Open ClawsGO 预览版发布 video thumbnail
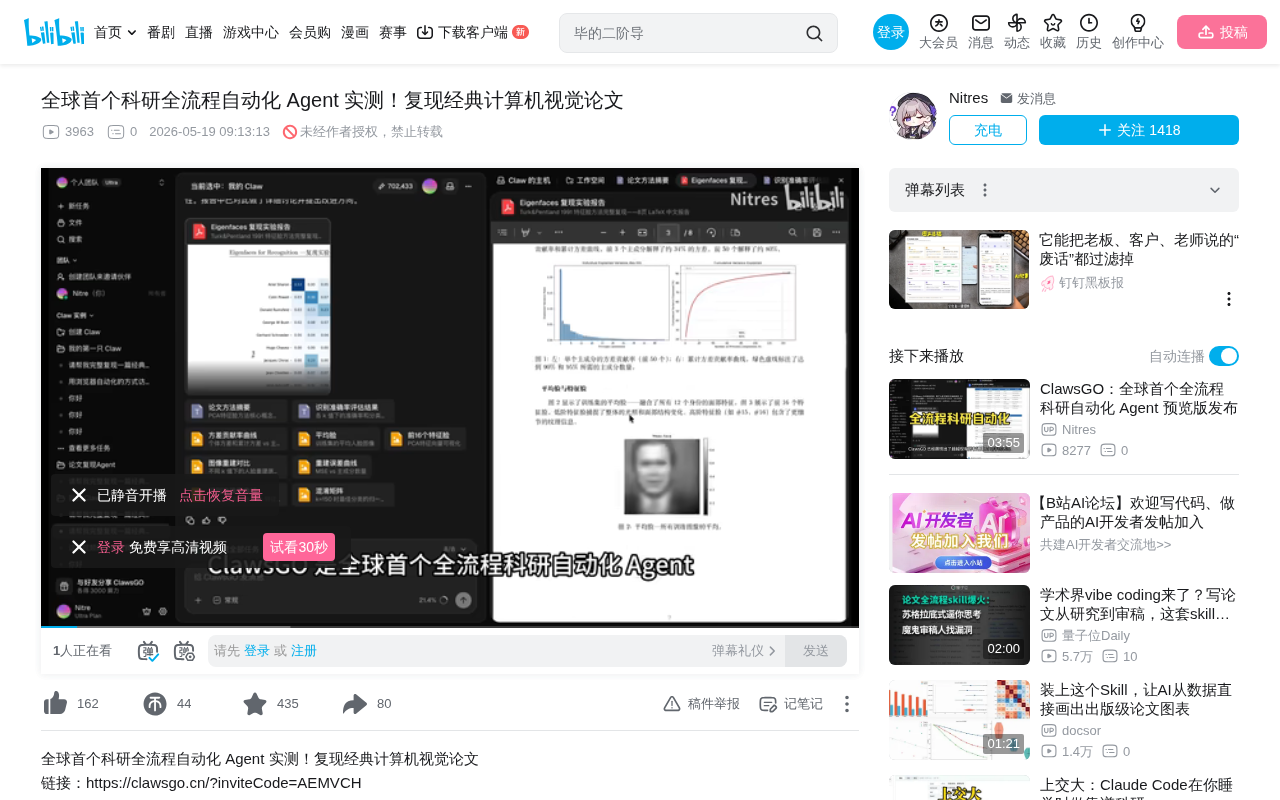 tap(959, 419)
